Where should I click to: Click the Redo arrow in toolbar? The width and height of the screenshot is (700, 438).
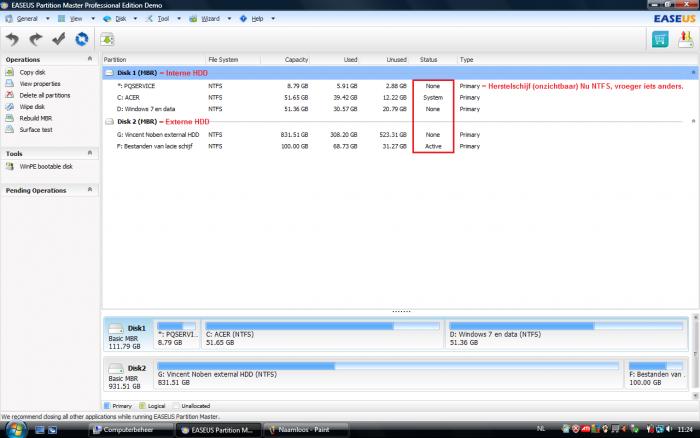pos(35,39)
